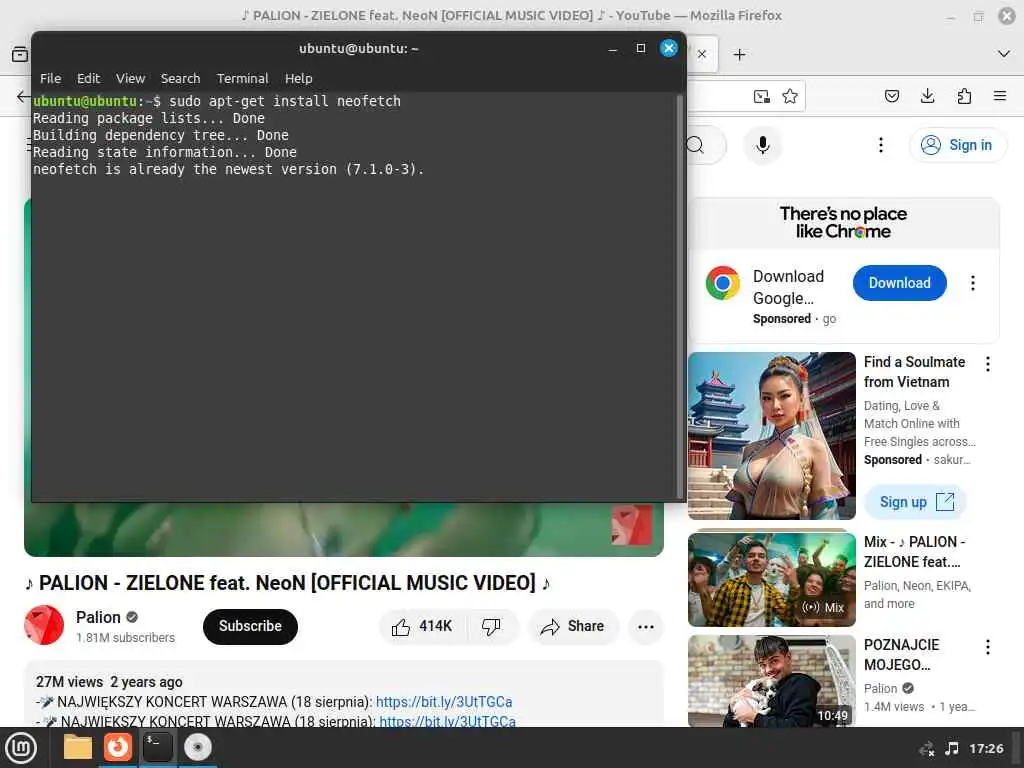Click the blue Download Chrome button

(x=899, y=283)
